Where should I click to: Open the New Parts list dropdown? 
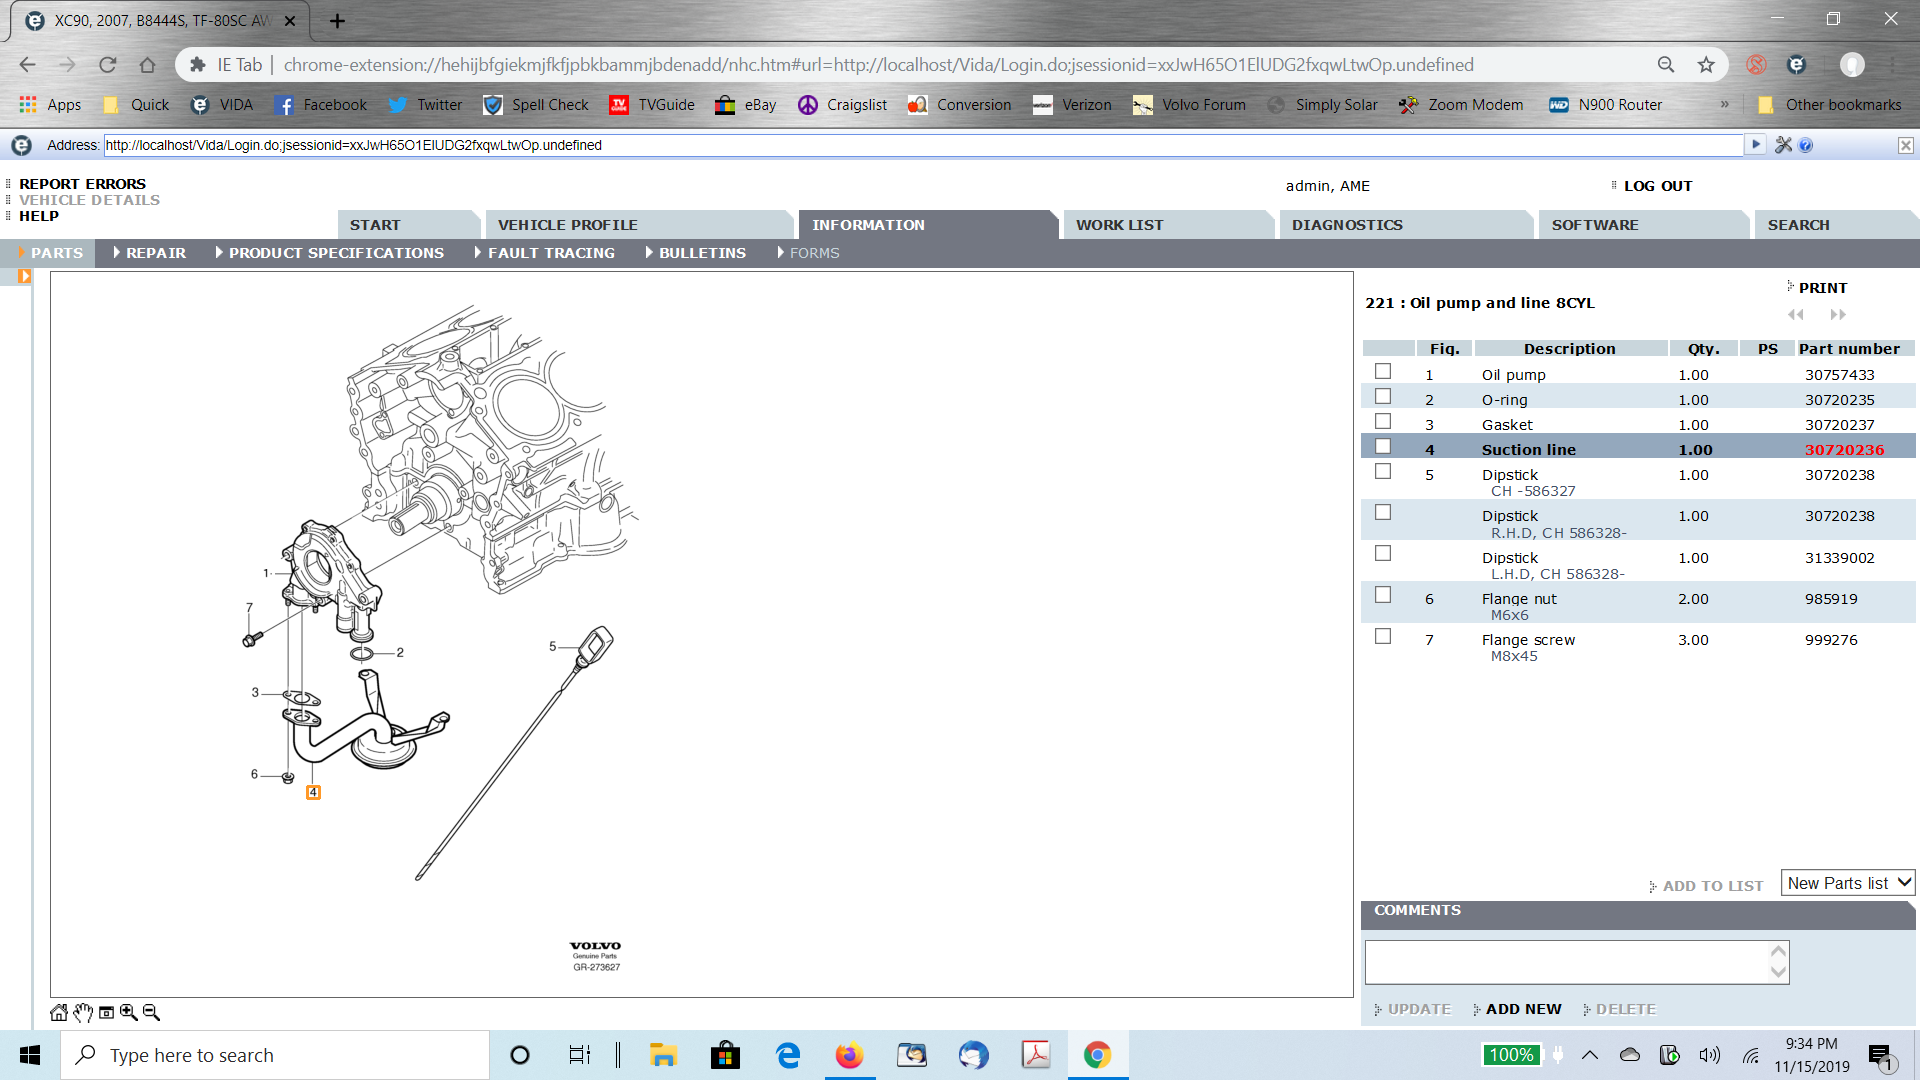1847,883
